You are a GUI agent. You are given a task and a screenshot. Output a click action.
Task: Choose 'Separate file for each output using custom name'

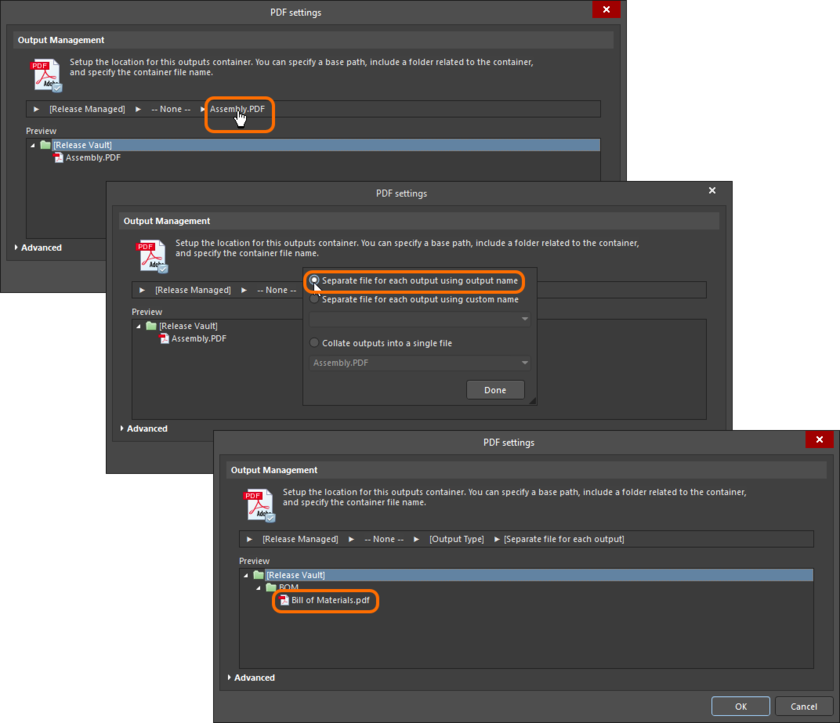tap(314, 300)
